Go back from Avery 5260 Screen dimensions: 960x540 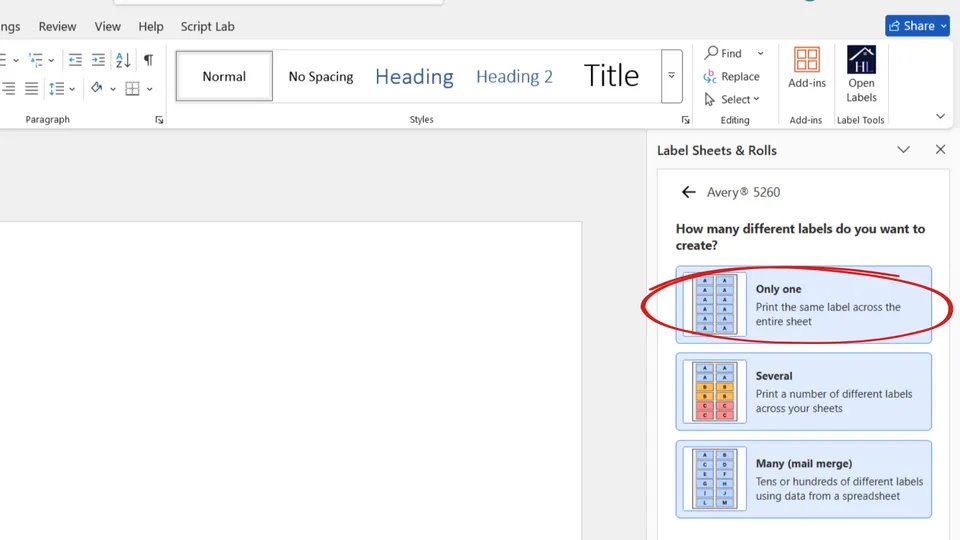[689, 192]
